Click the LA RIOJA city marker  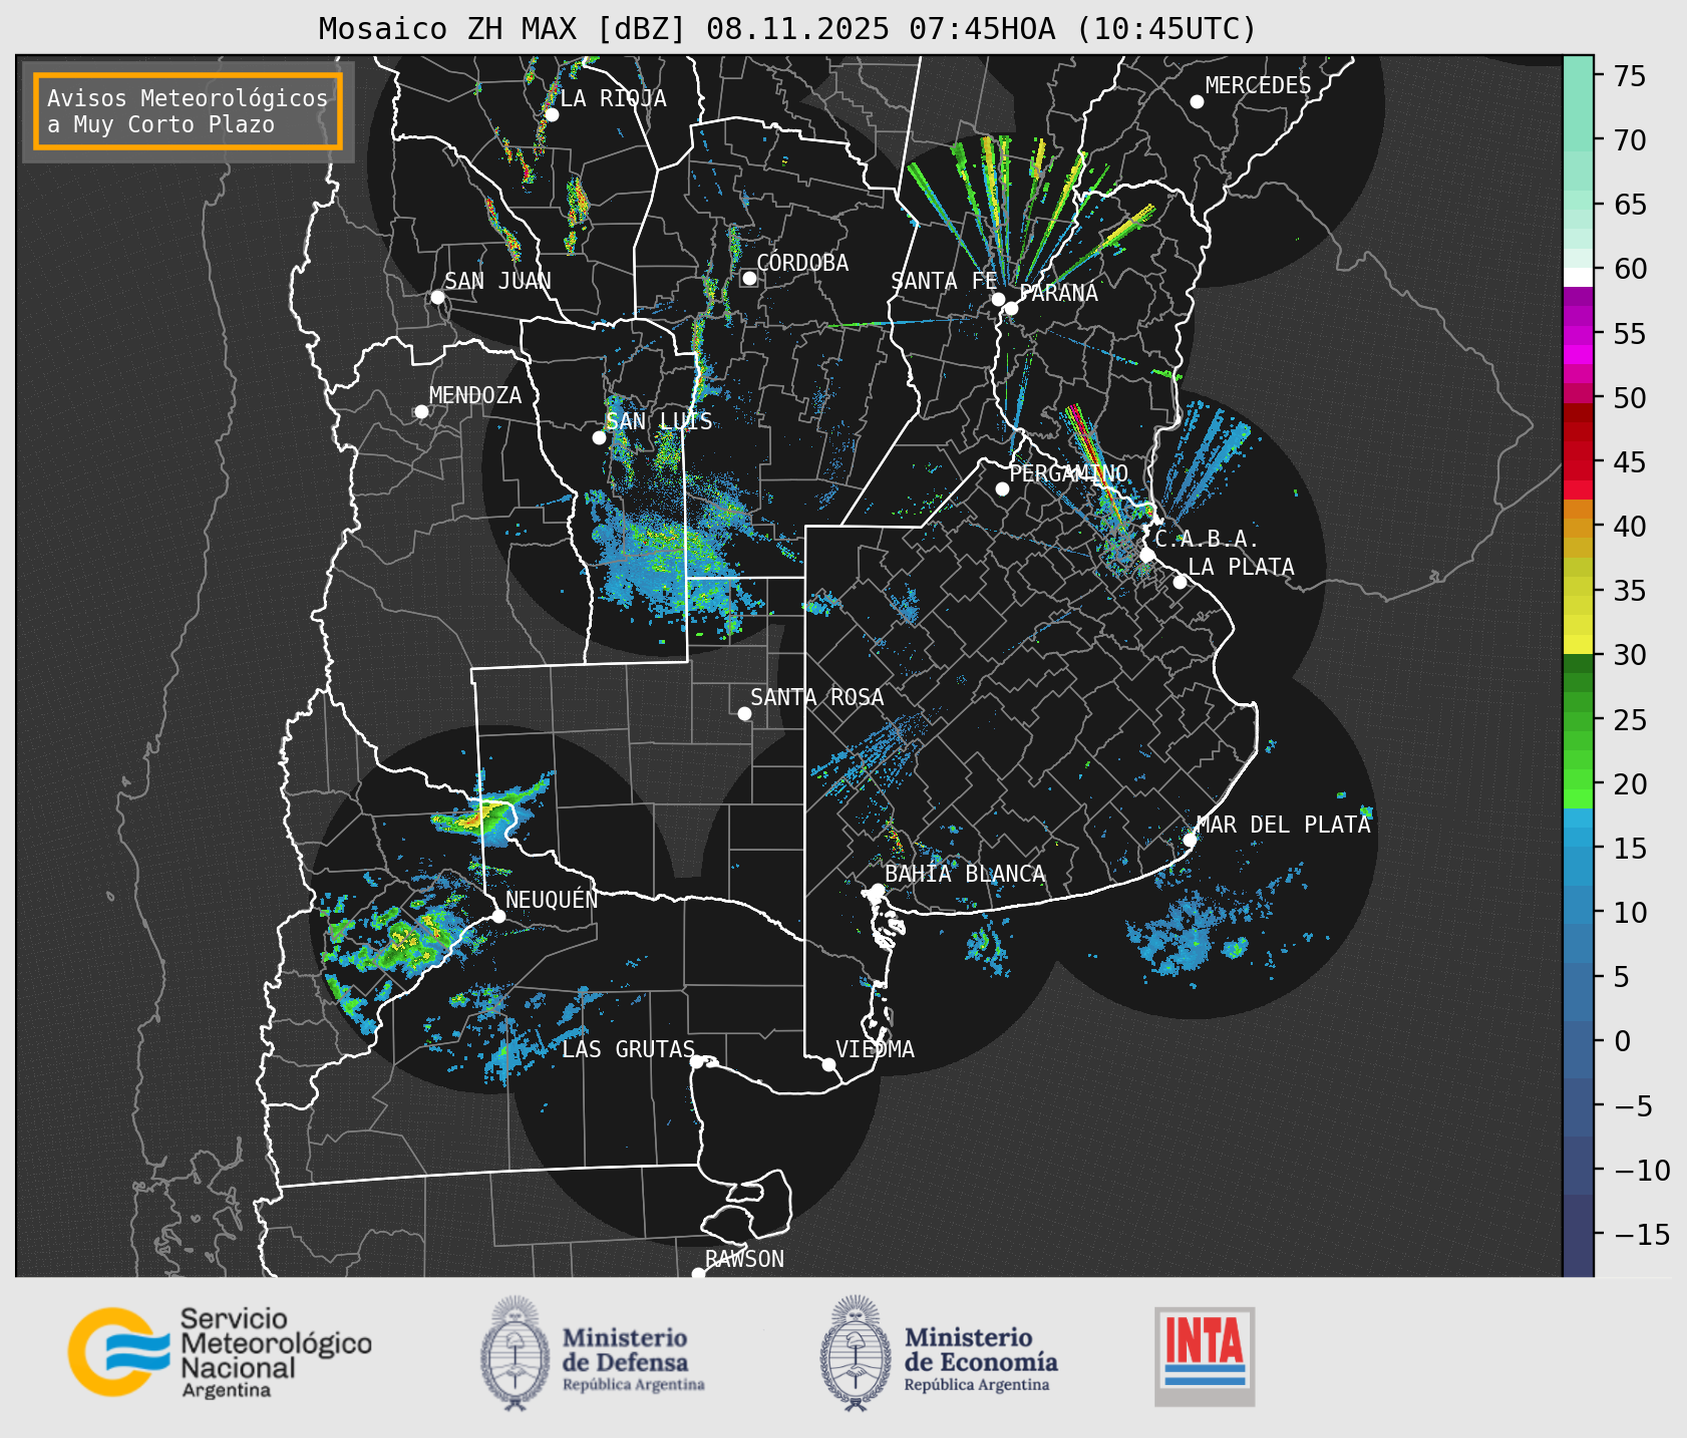551,114
